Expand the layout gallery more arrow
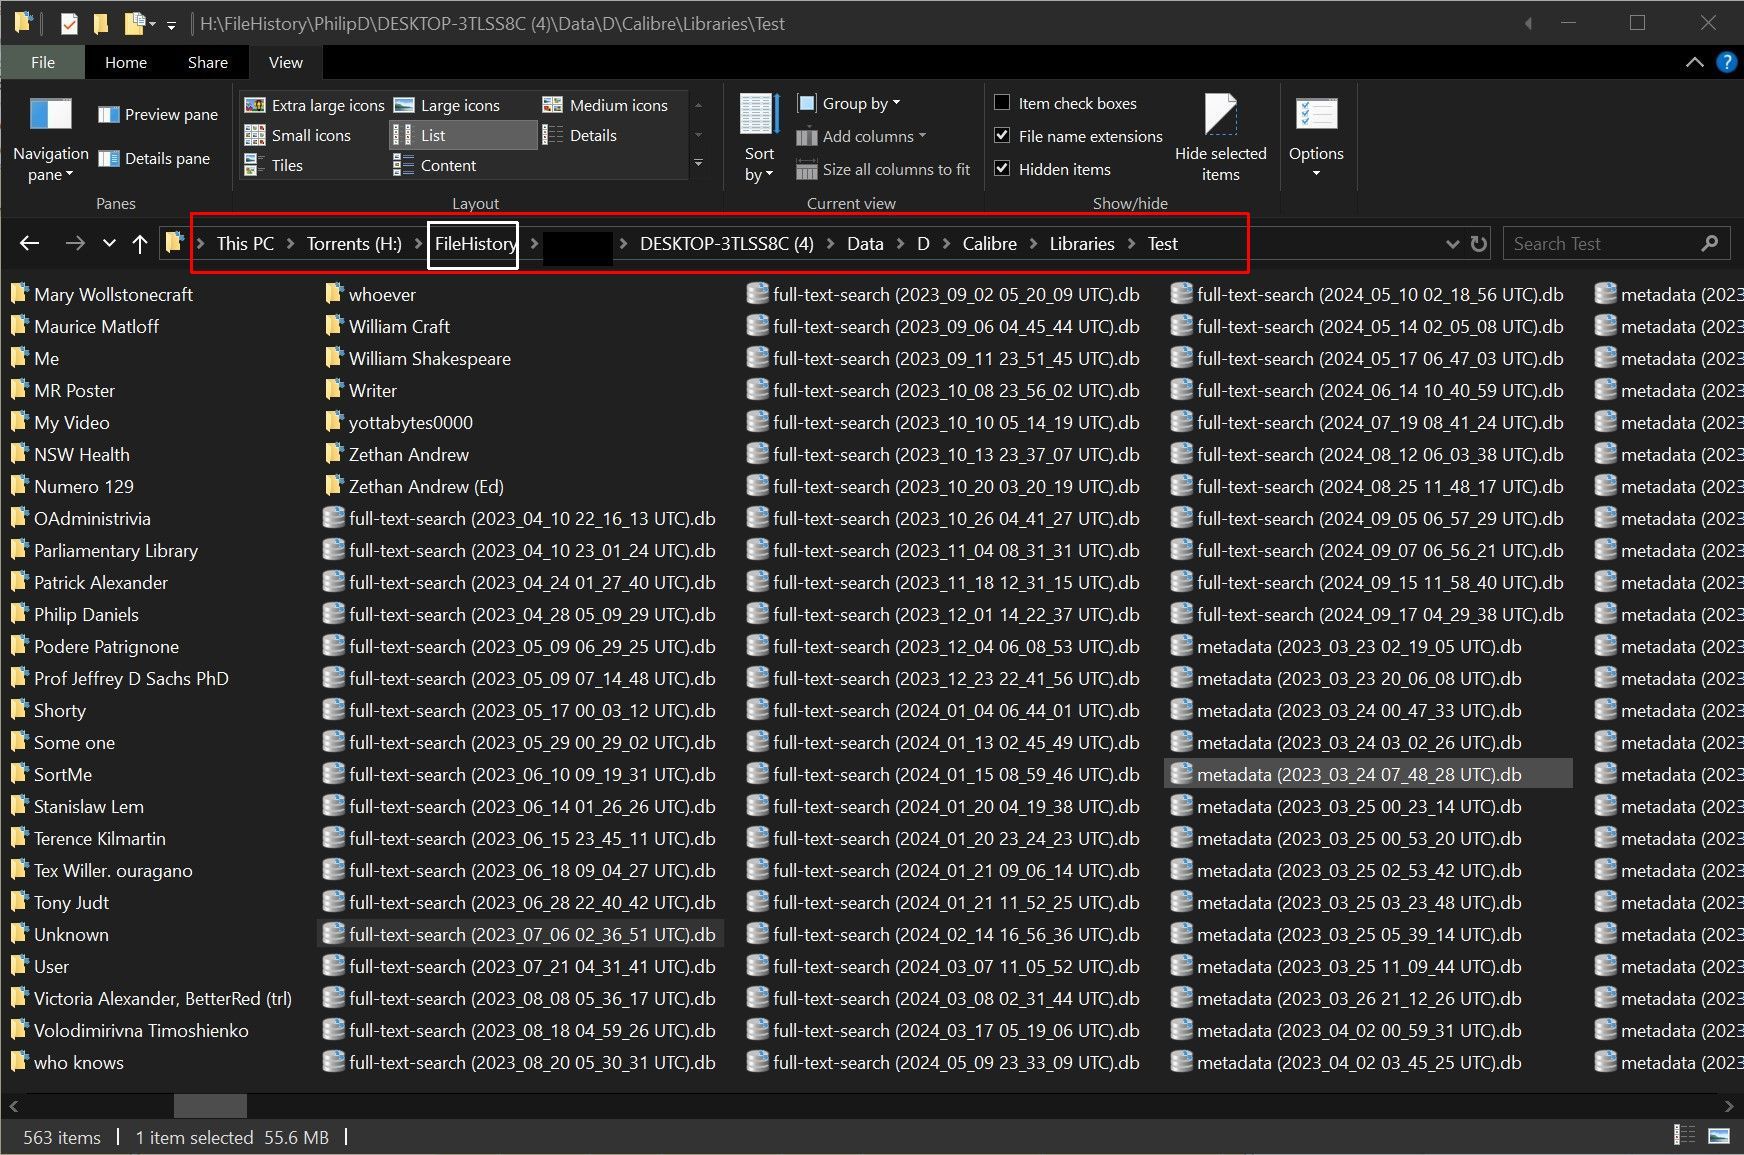 tap(698, 163)
